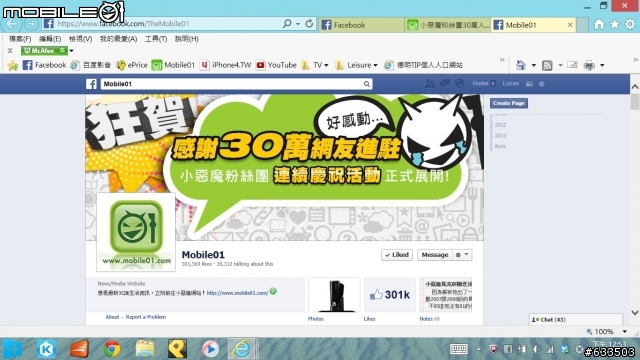Open Facebook messages icon
Screen dimensions: 640x360
click(x=444, y=84)
